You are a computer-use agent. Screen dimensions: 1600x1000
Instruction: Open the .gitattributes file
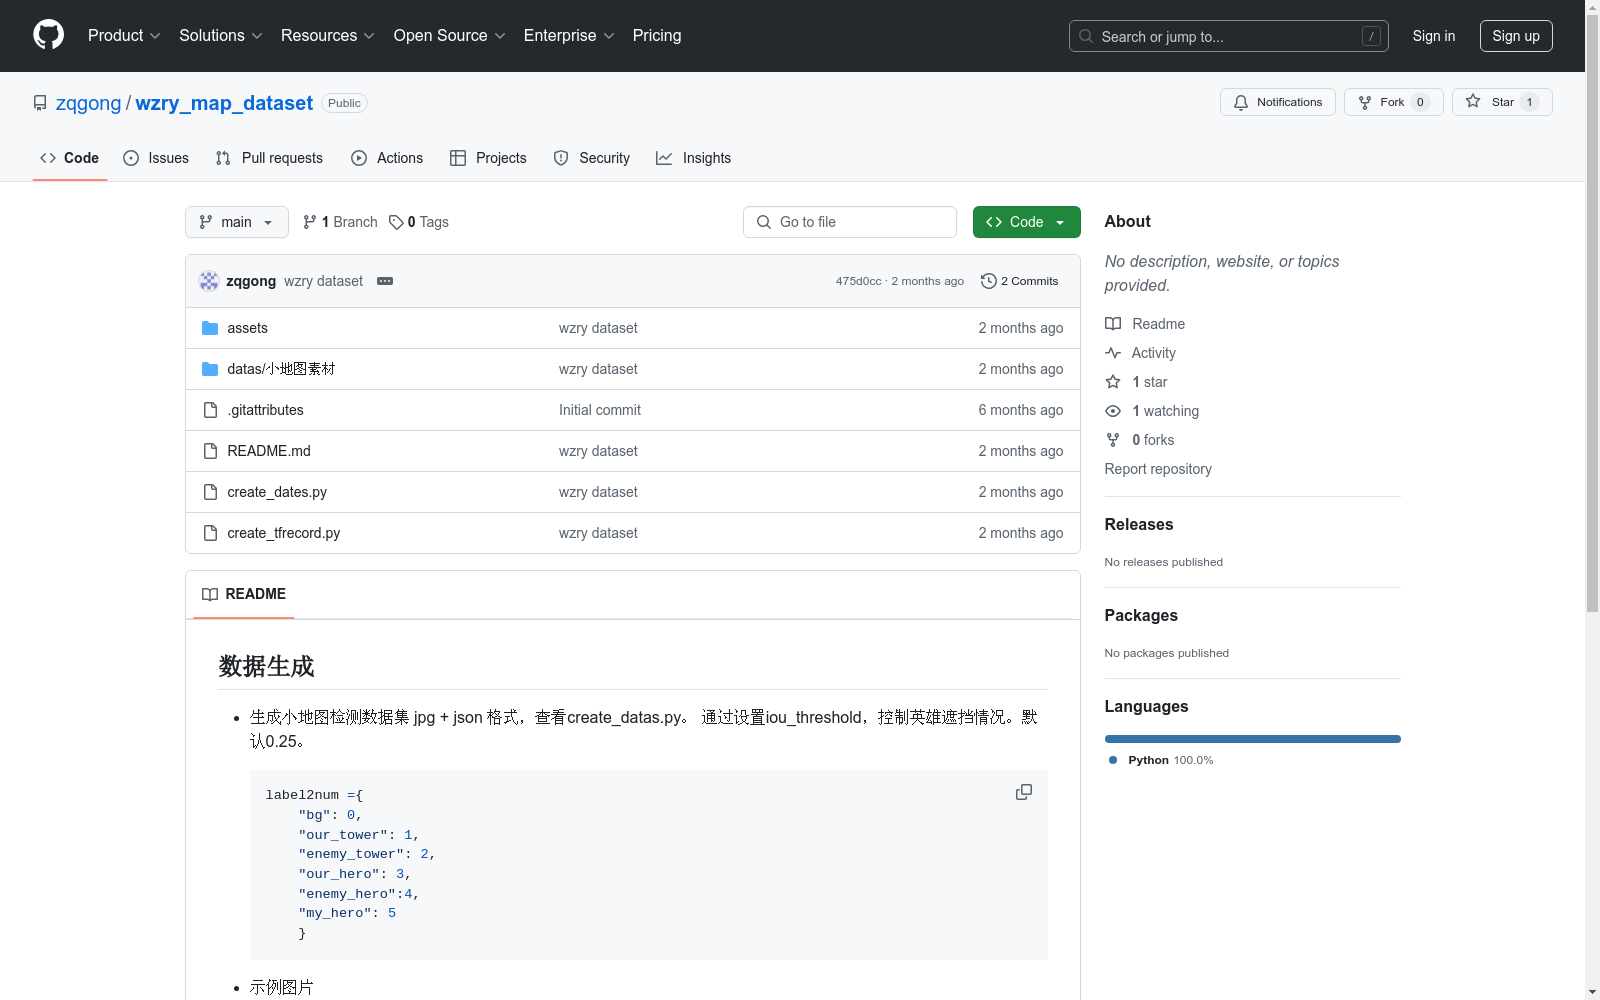(265, 410)
